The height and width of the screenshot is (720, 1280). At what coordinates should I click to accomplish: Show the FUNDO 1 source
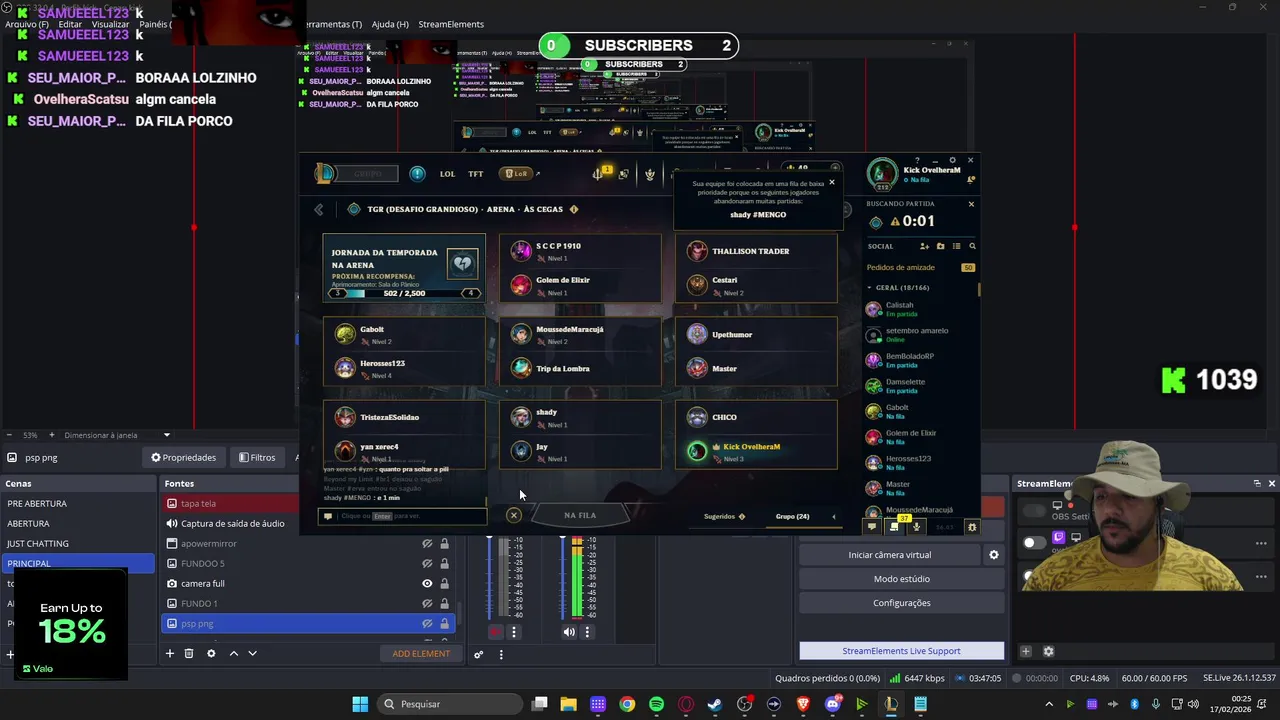coord(427,603)
